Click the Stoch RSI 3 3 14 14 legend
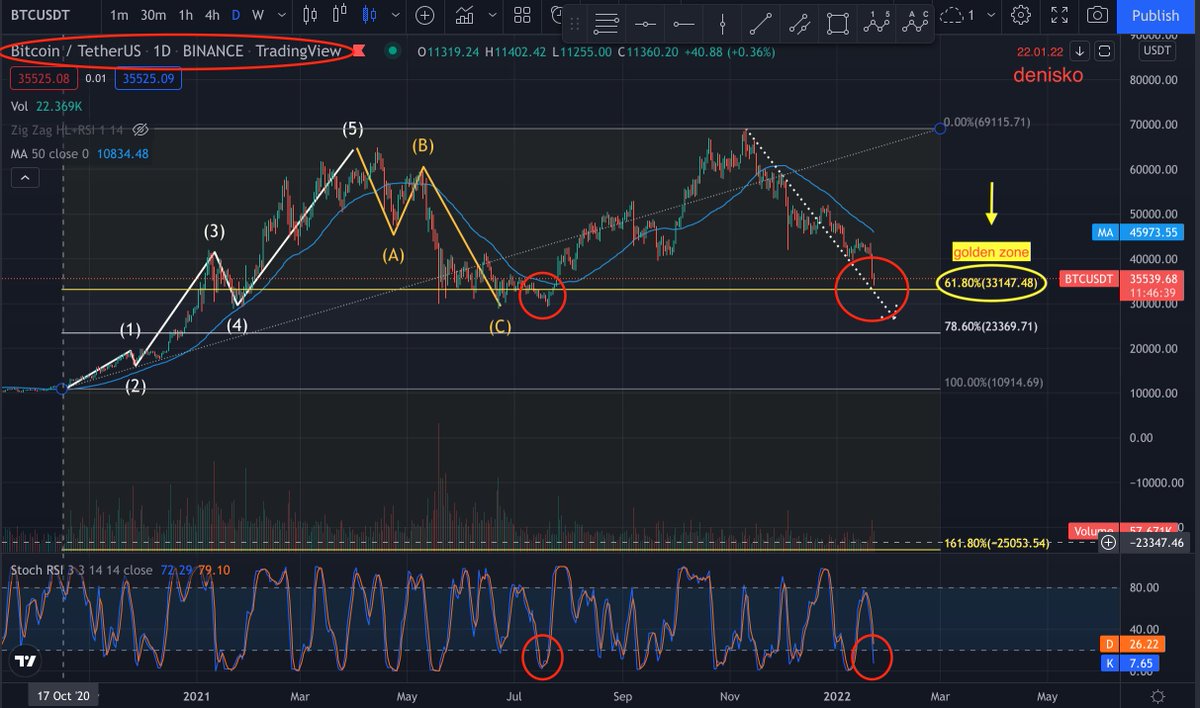Screen dimensions: 1200x708 point(82,570)
